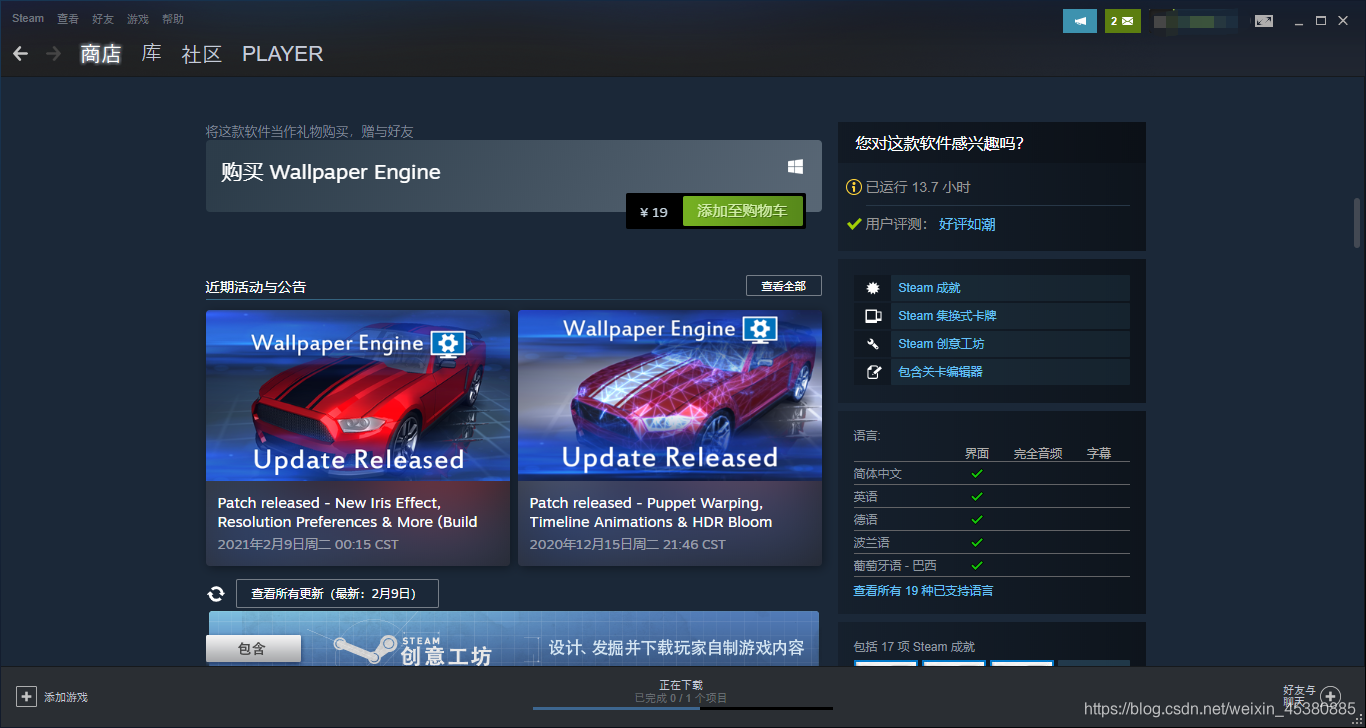The image size is (1366, 728).
Task: Open the Puppet Warping patch announcement
Action: tap(670, 438)
